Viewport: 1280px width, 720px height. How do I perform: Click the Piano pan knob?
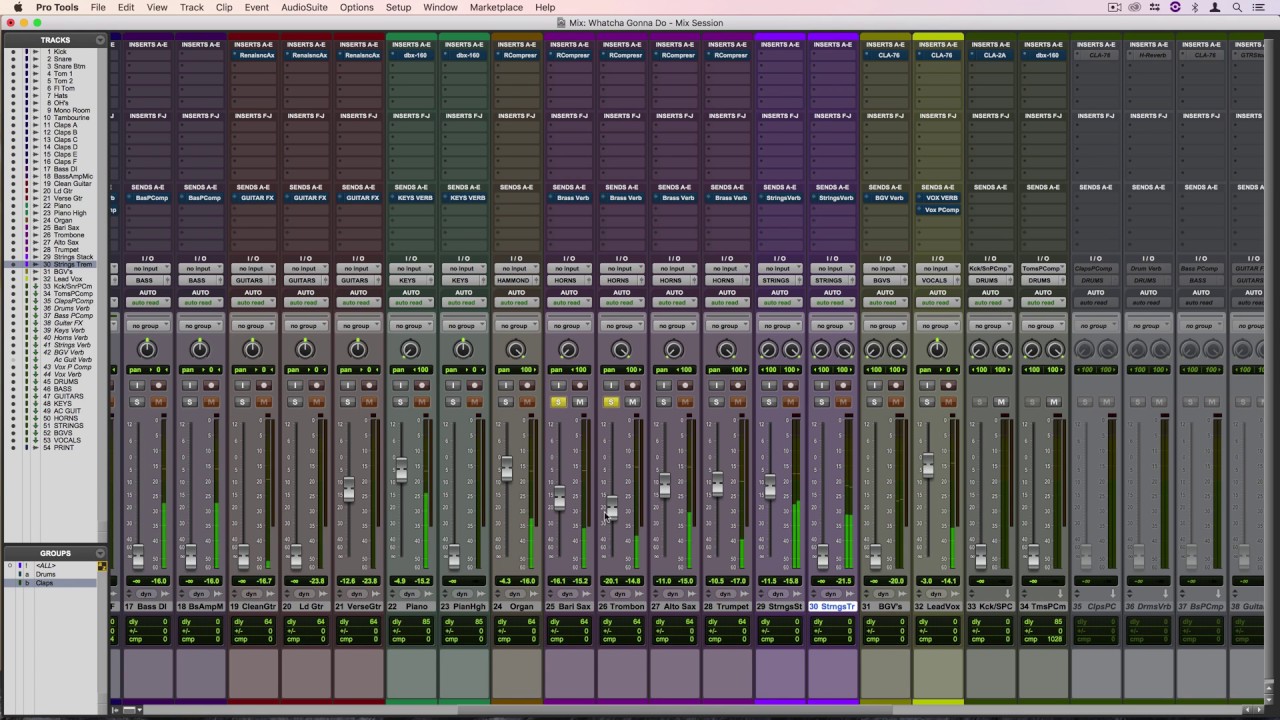(410, 349)
